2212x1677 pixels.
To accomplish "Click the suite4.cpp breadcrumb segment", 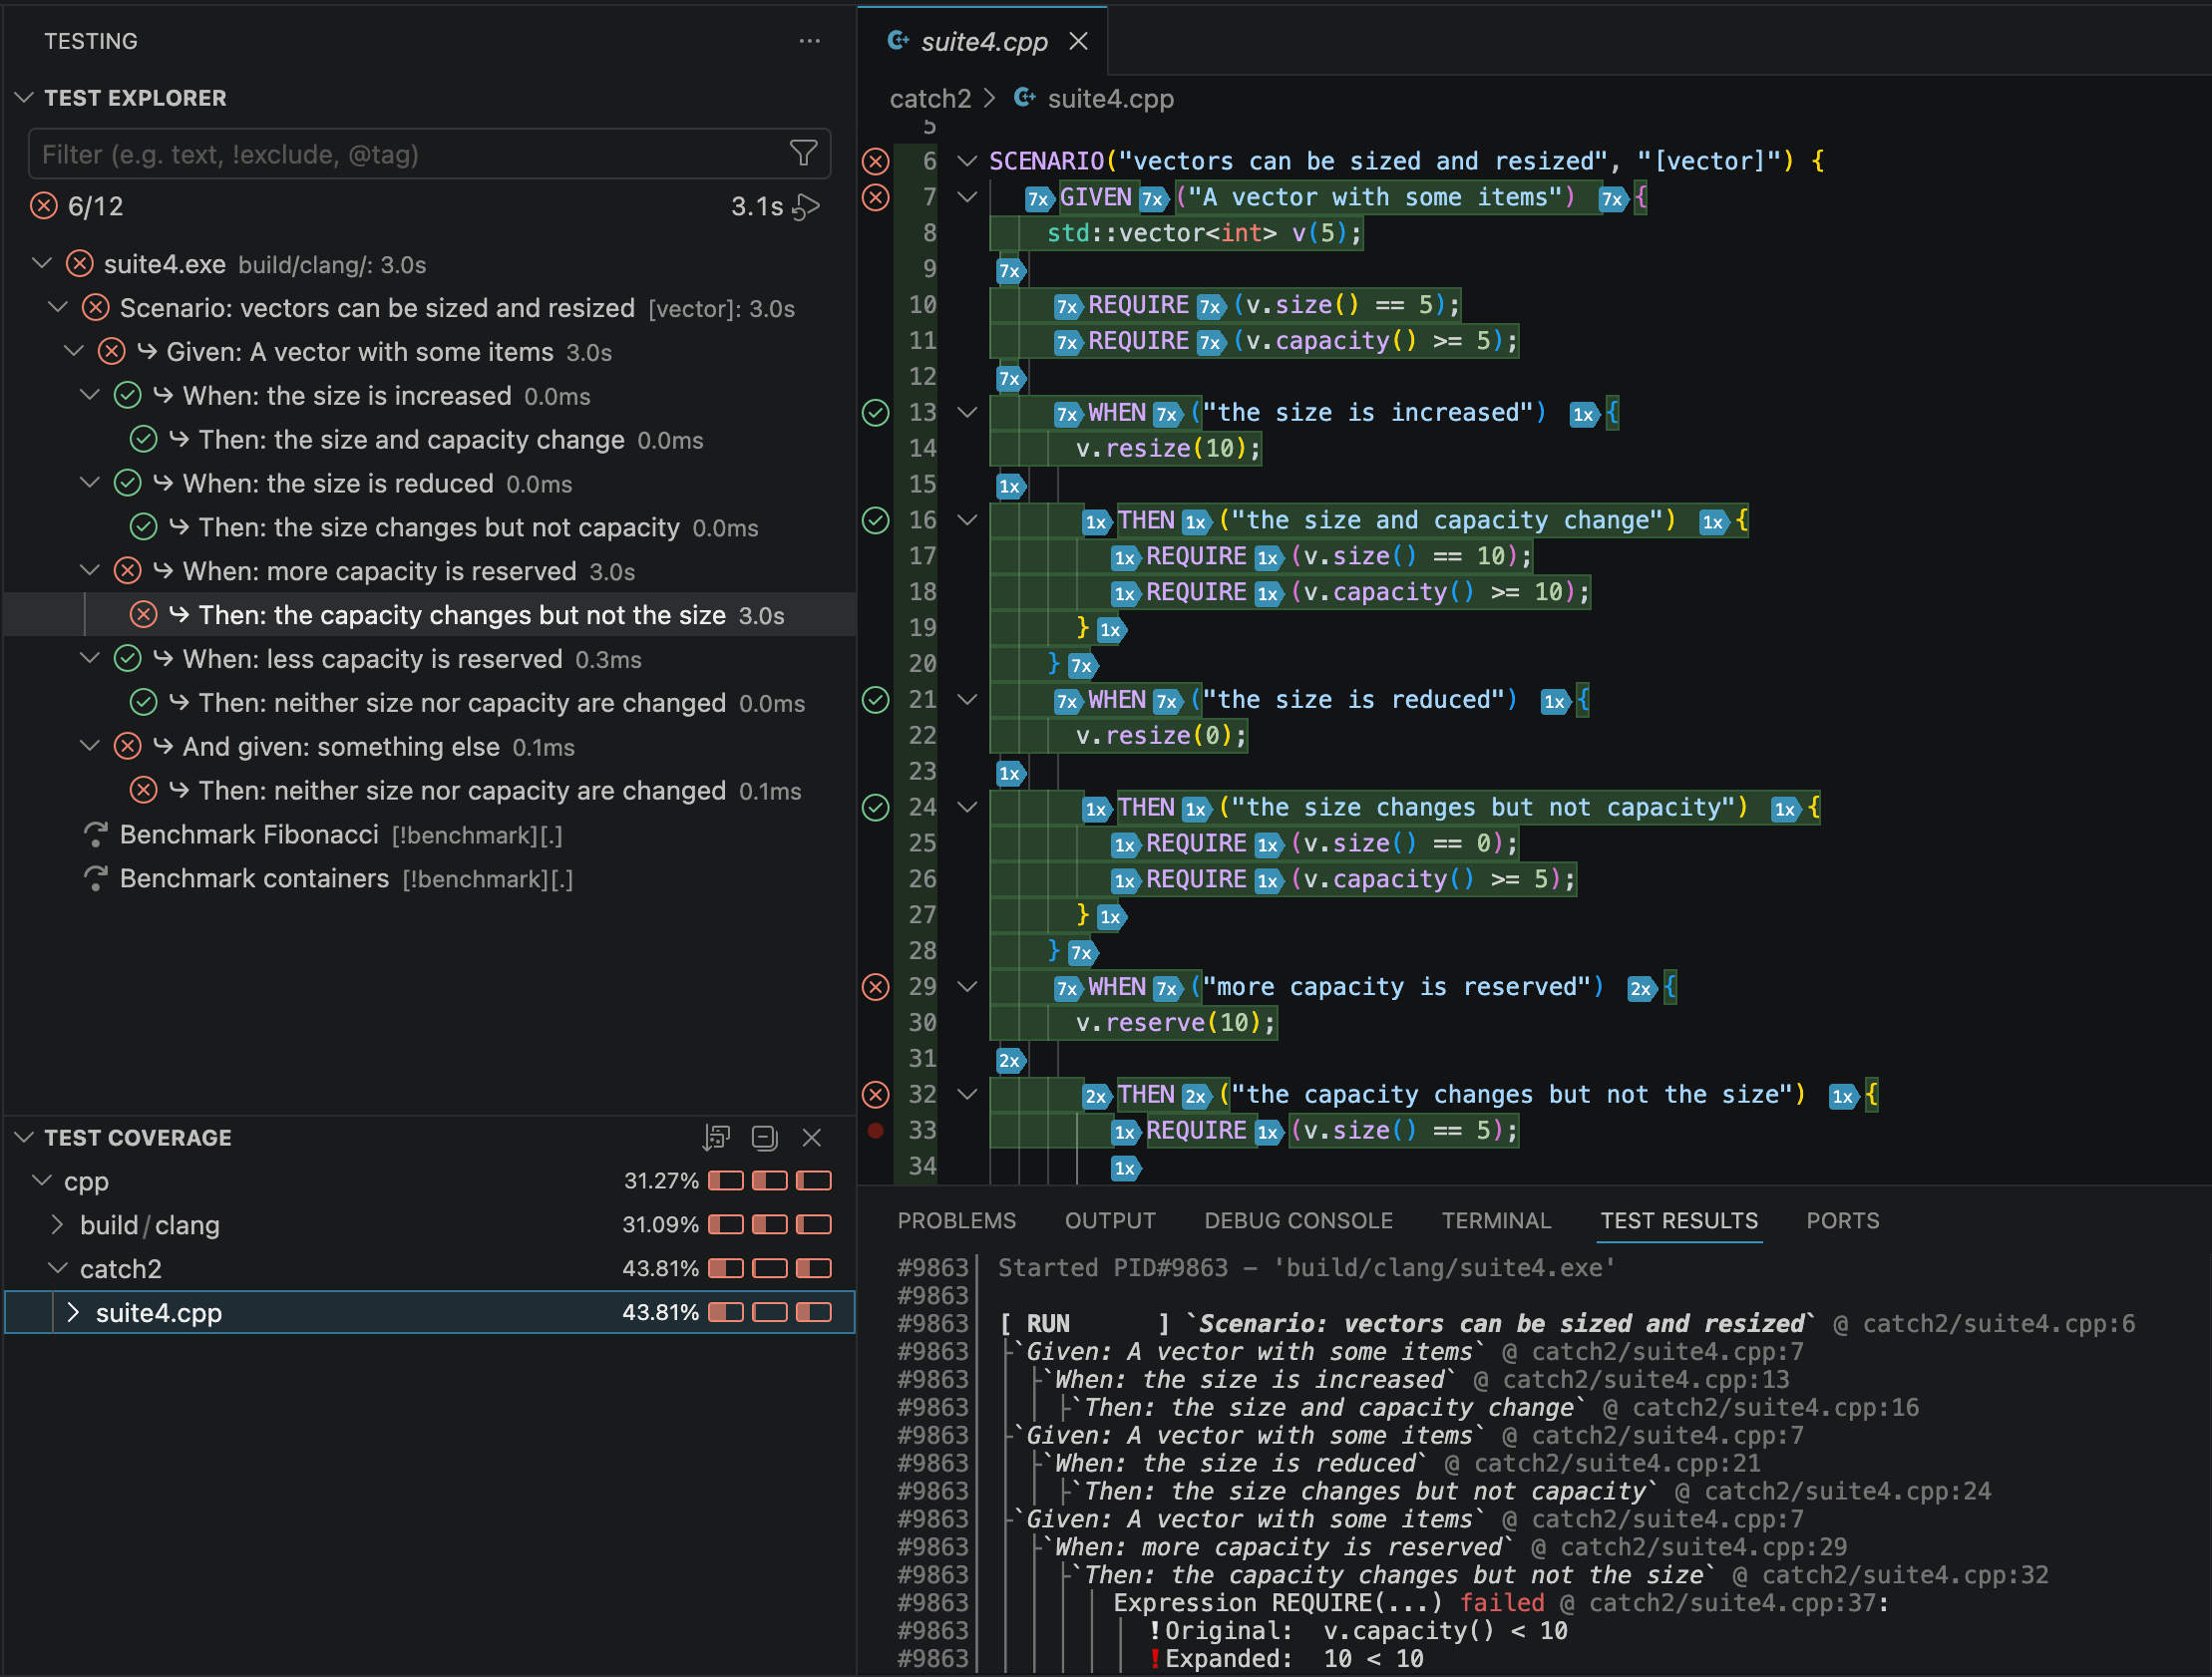I will pyautogui.click(x=1110, y=98).
